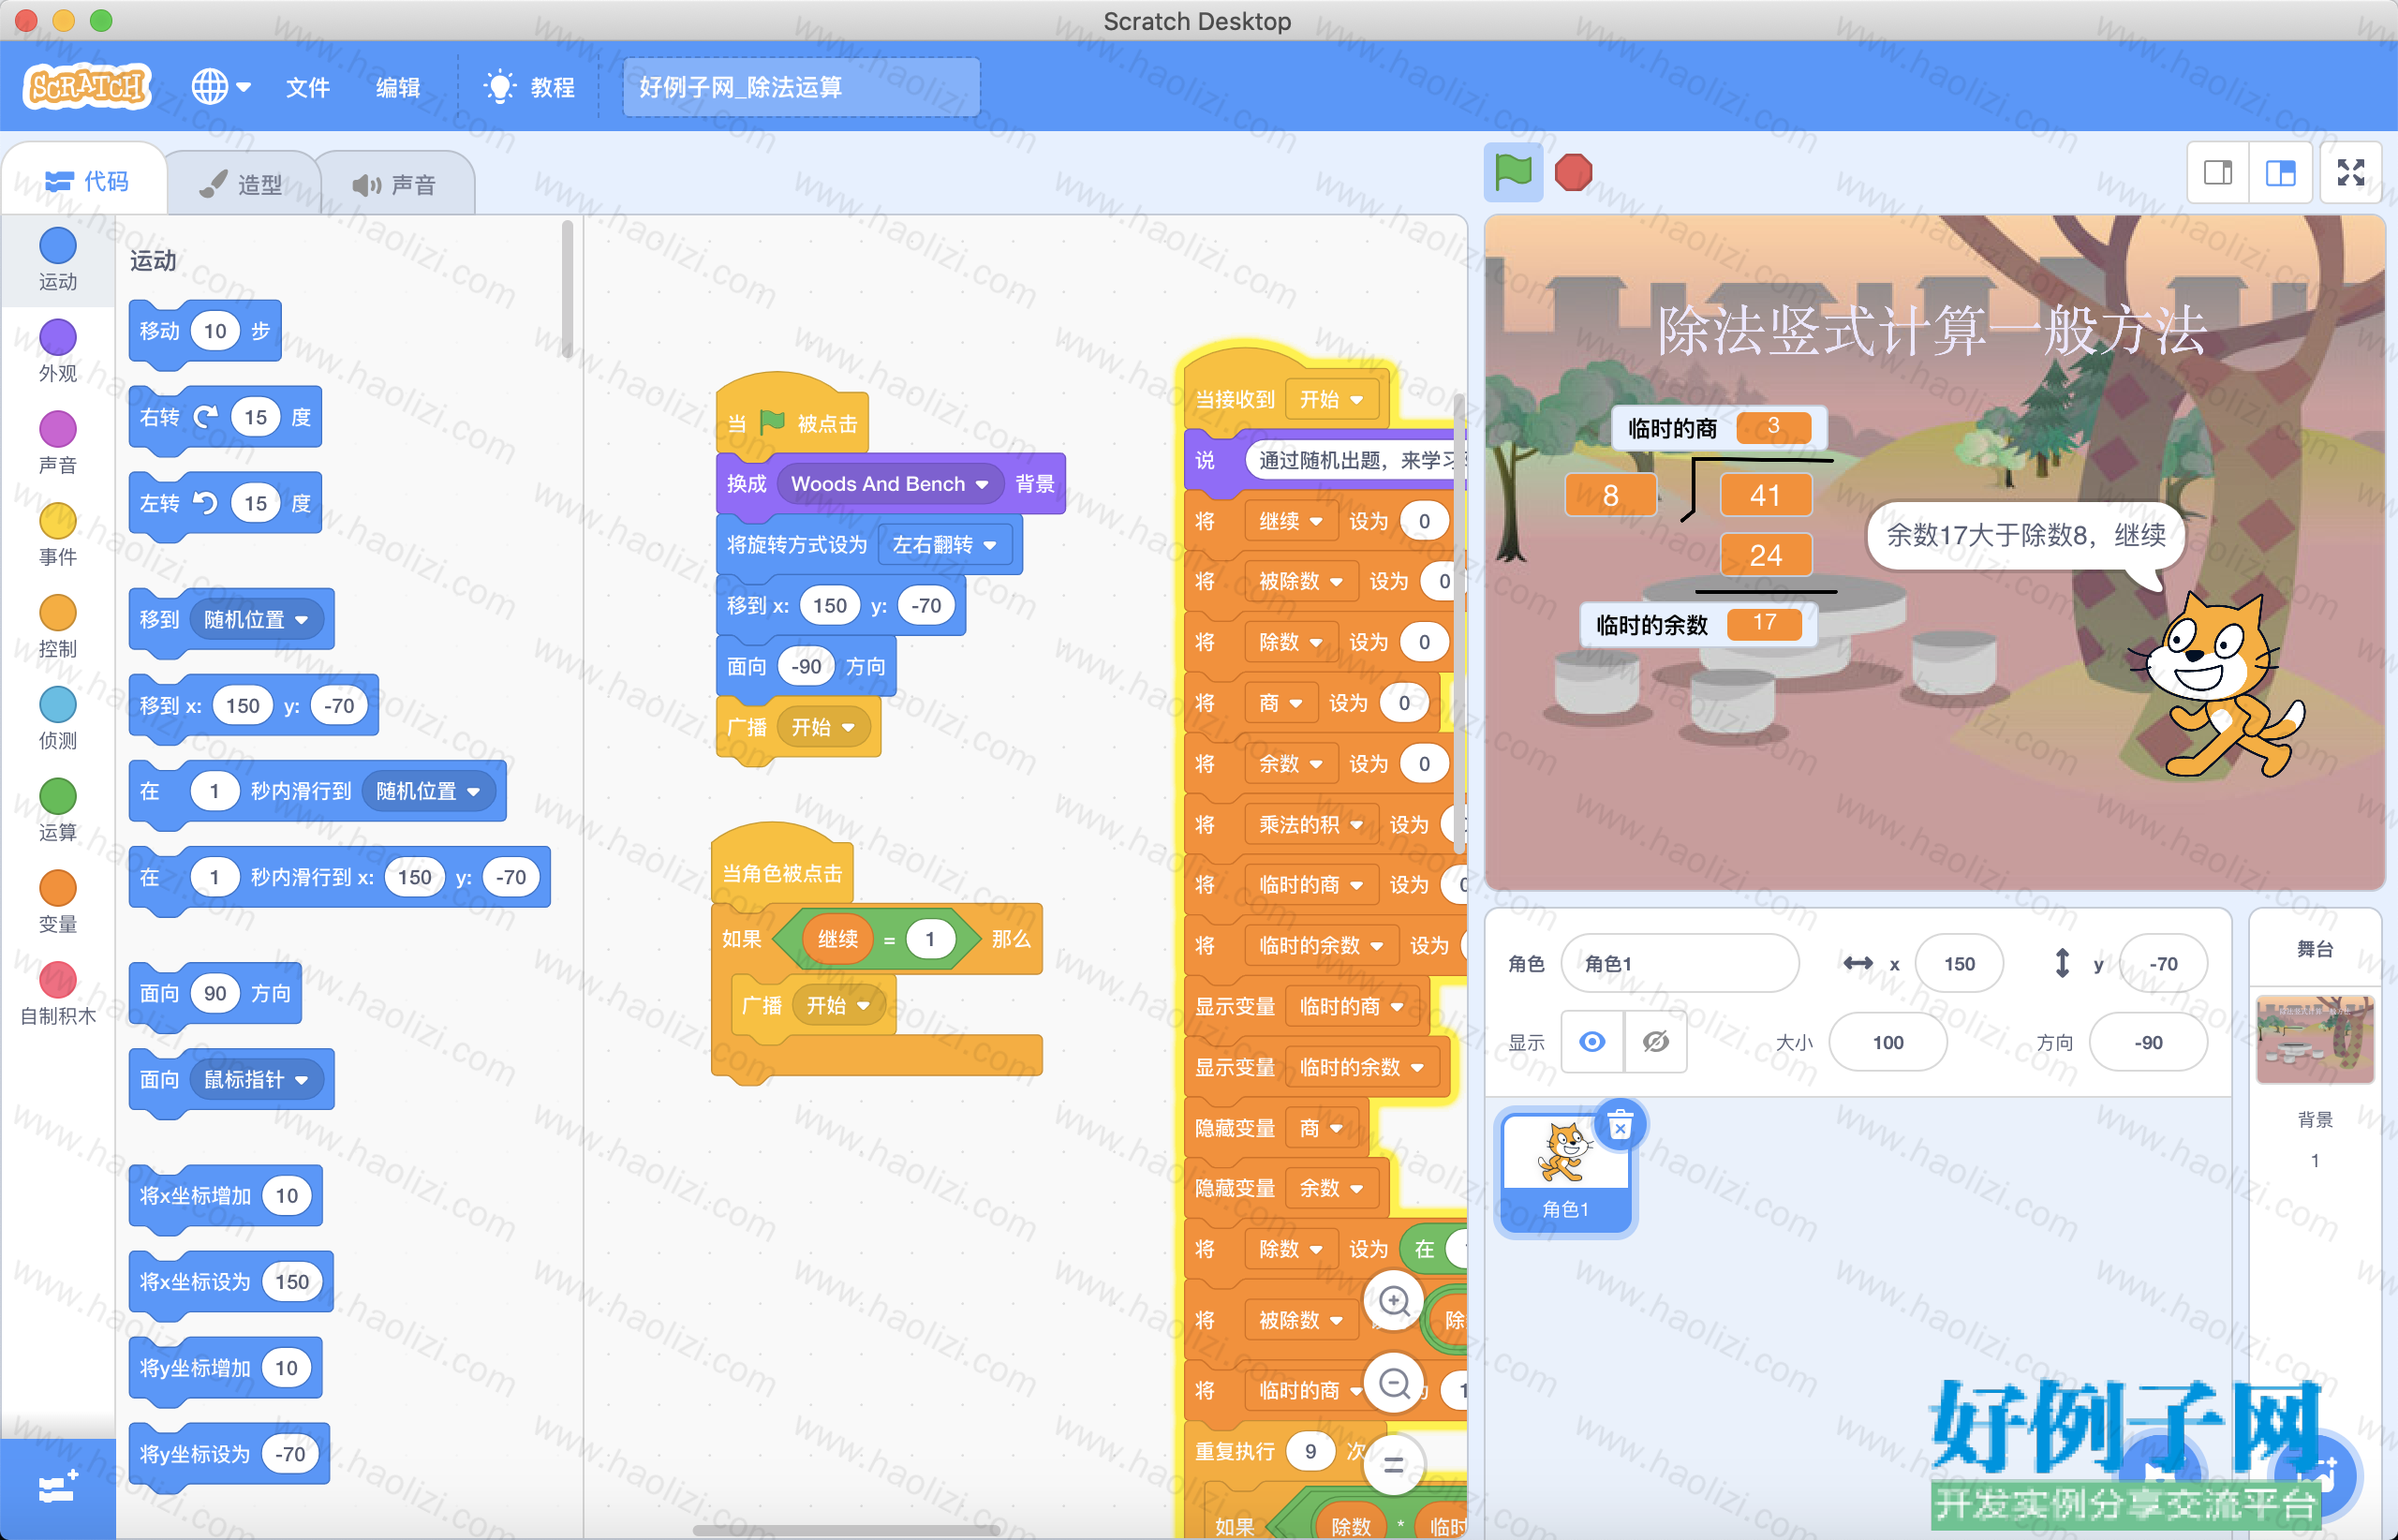
Task: Click the red stop button
Action: [1573, 172]
